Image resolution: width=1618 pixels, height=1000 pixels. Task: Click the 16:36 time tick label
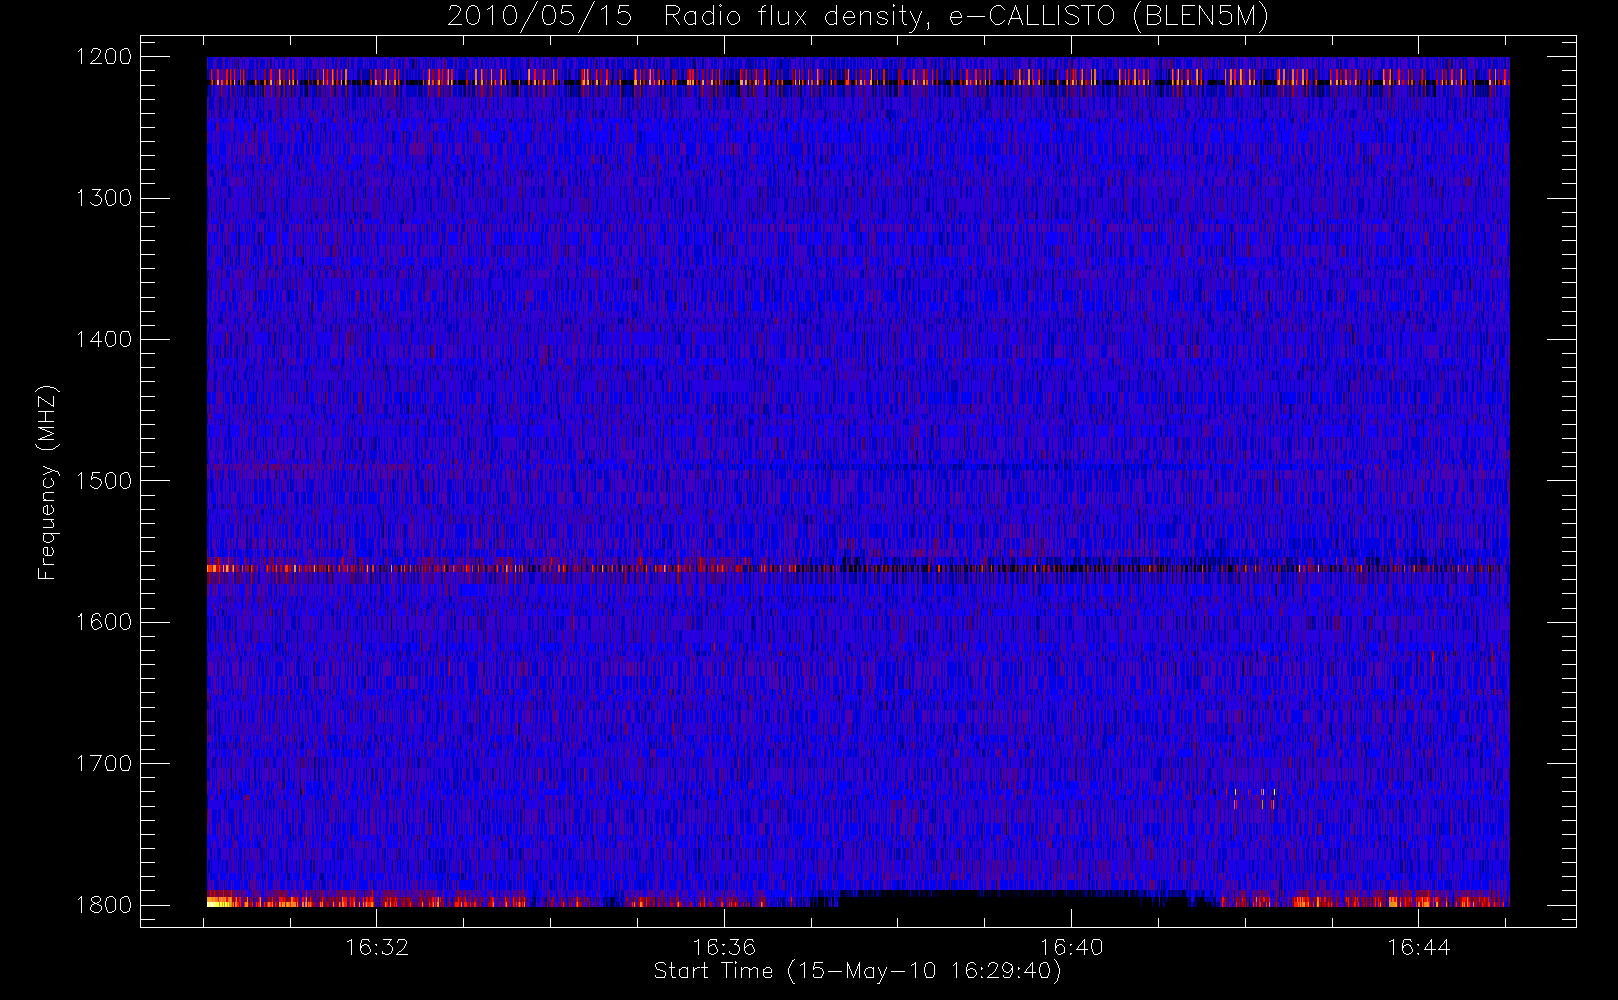tap(724, 947)
